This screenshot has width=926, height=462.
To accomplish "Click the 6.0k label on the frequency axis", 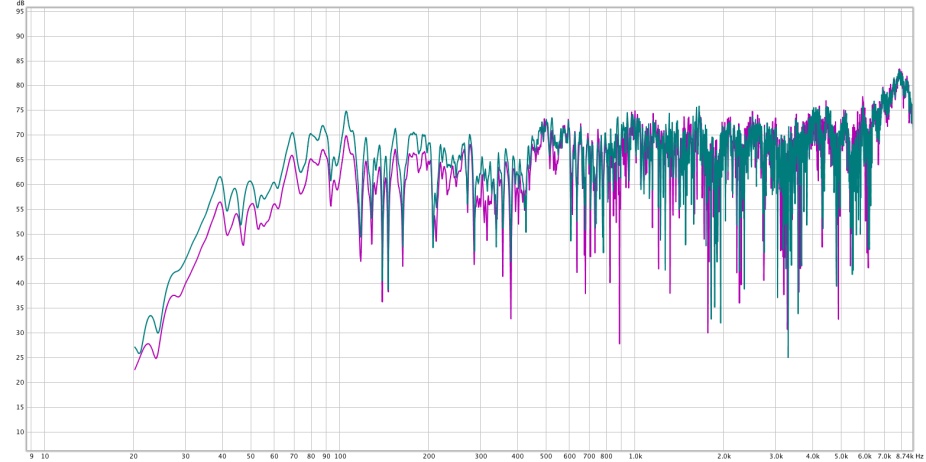I will (865, 456).
